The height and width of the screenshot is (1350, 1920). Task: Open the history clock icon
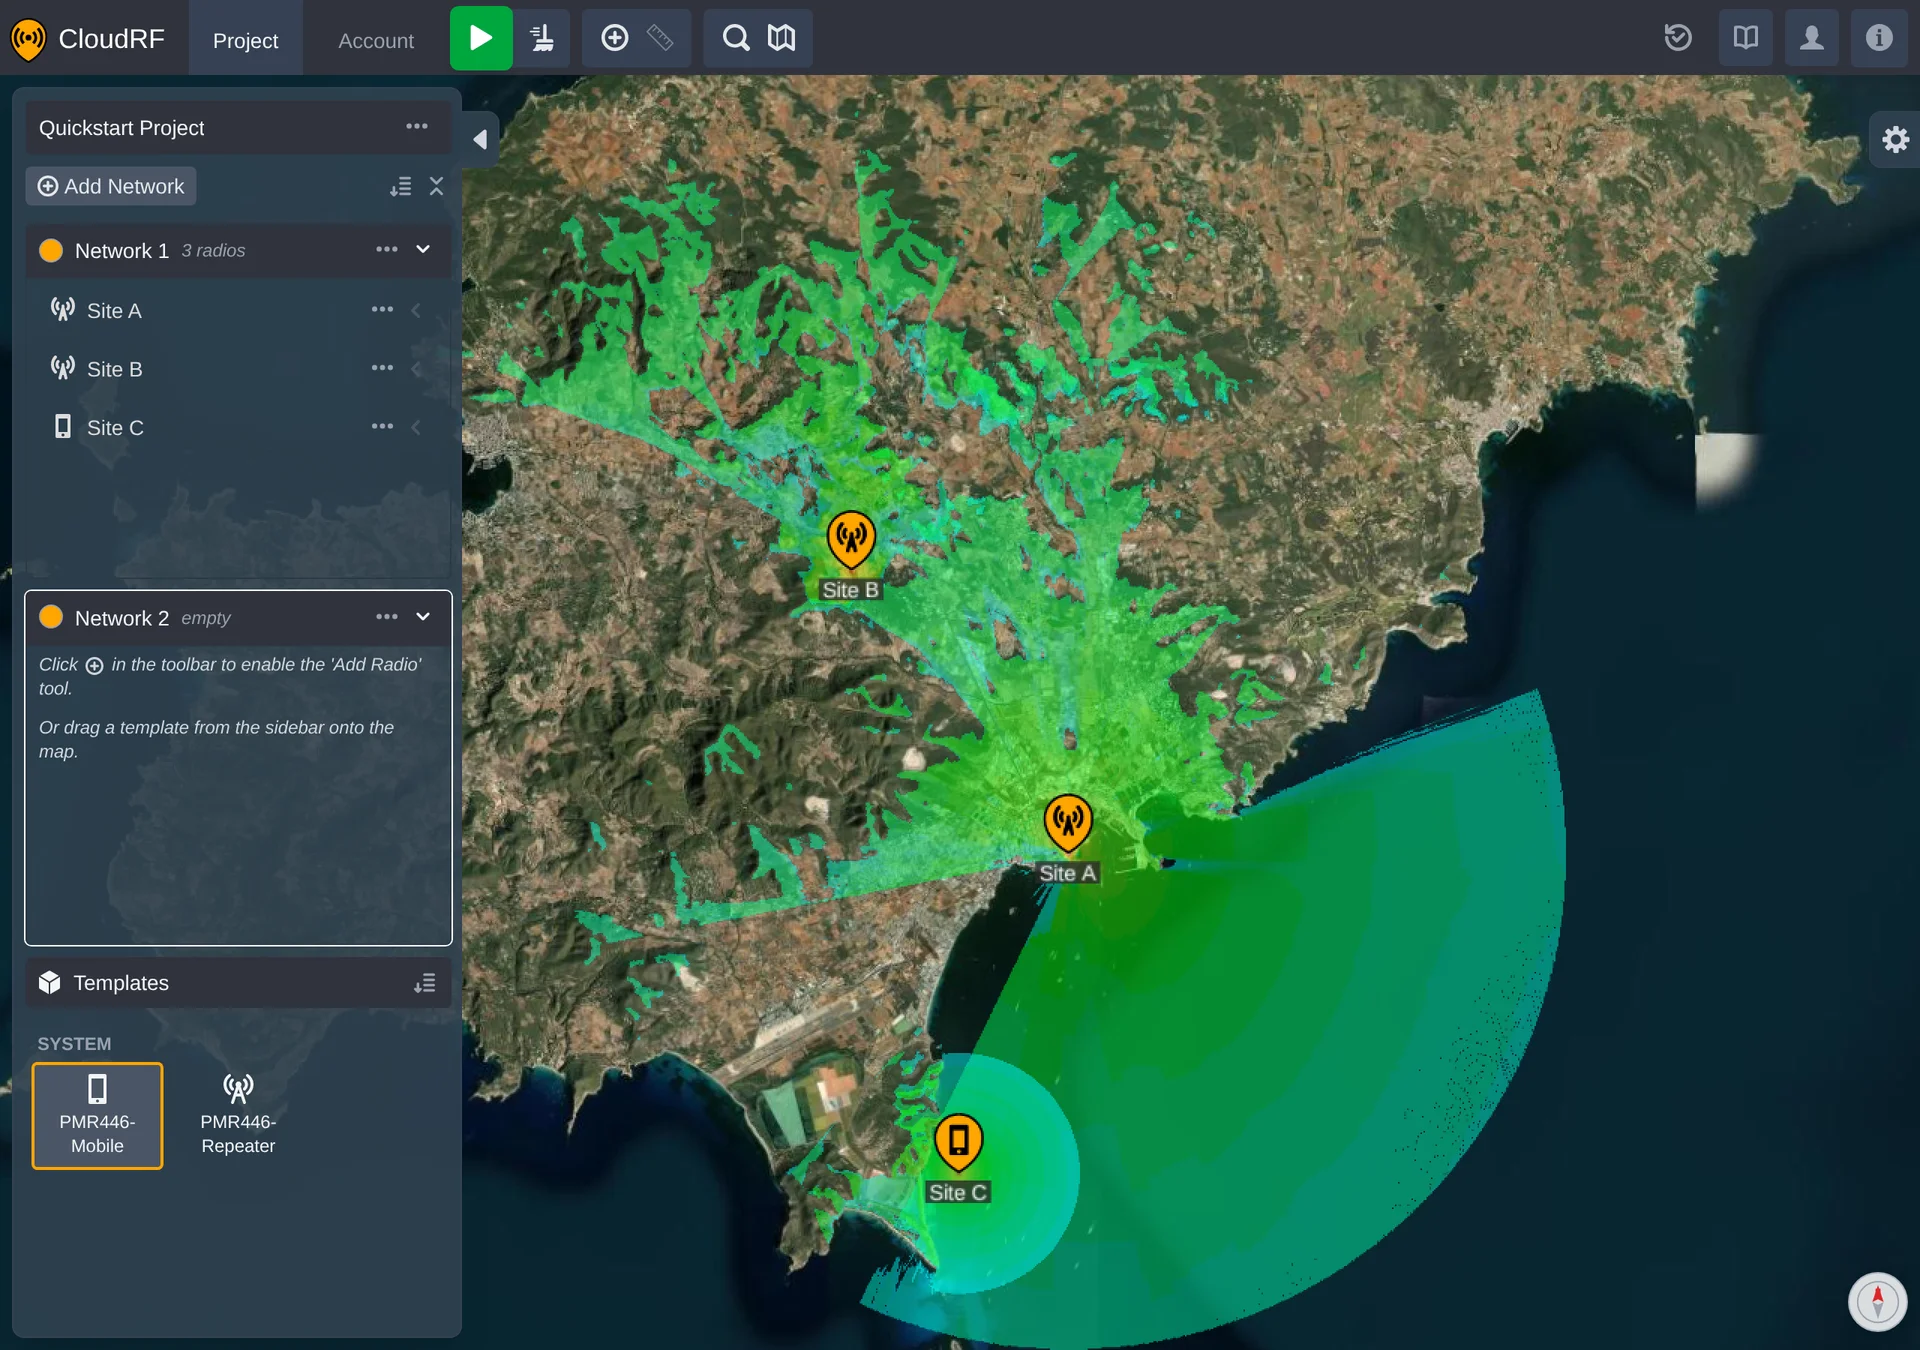(1678, 38)
